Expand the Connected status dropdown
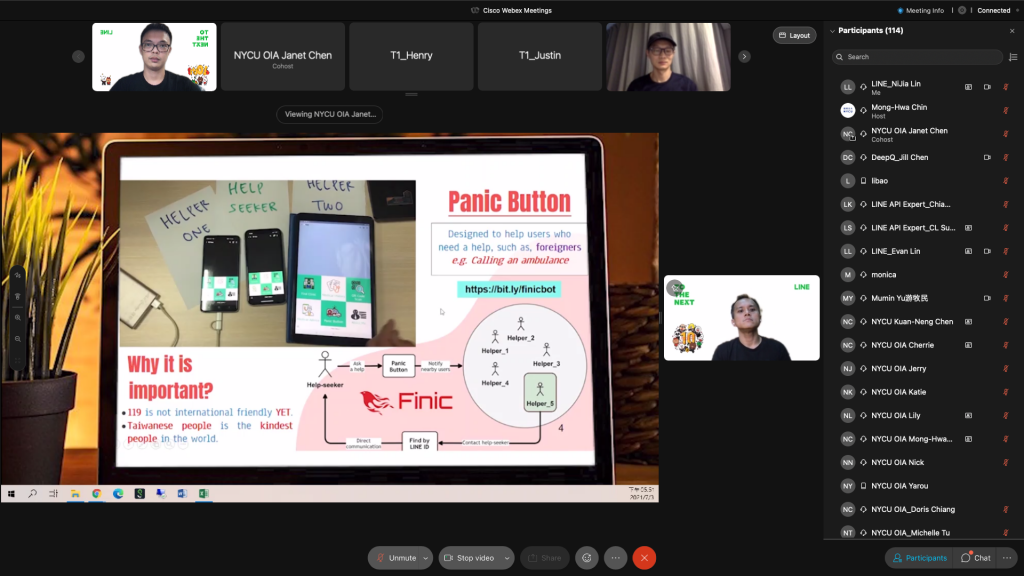This screenshot has height=576, width=1024. point(1017,10)
